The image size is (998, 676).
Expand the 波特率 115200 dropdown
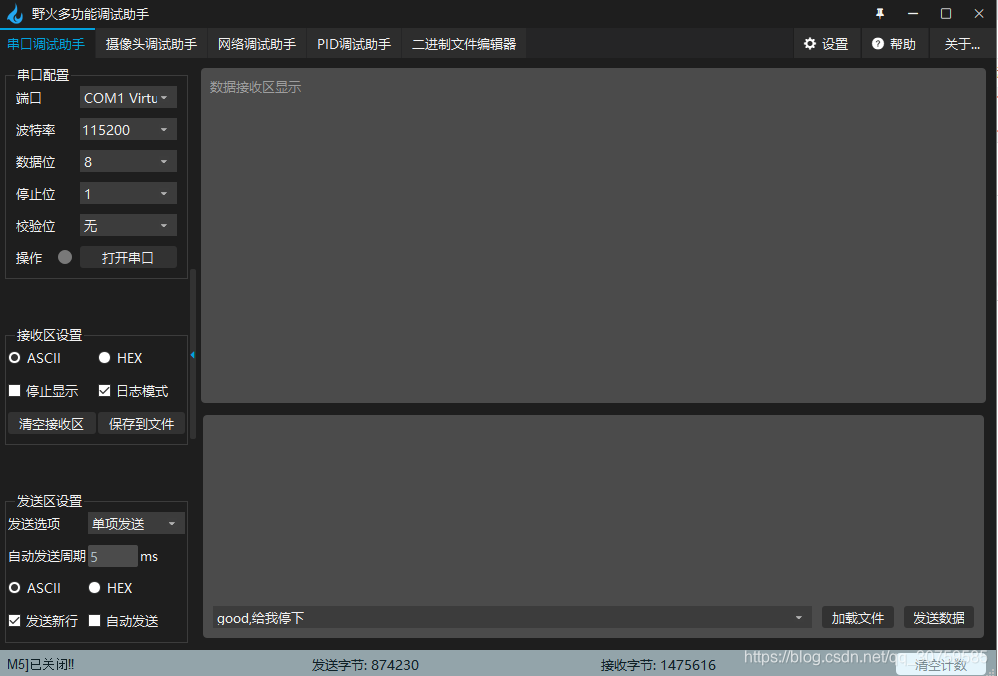point(128,130)
